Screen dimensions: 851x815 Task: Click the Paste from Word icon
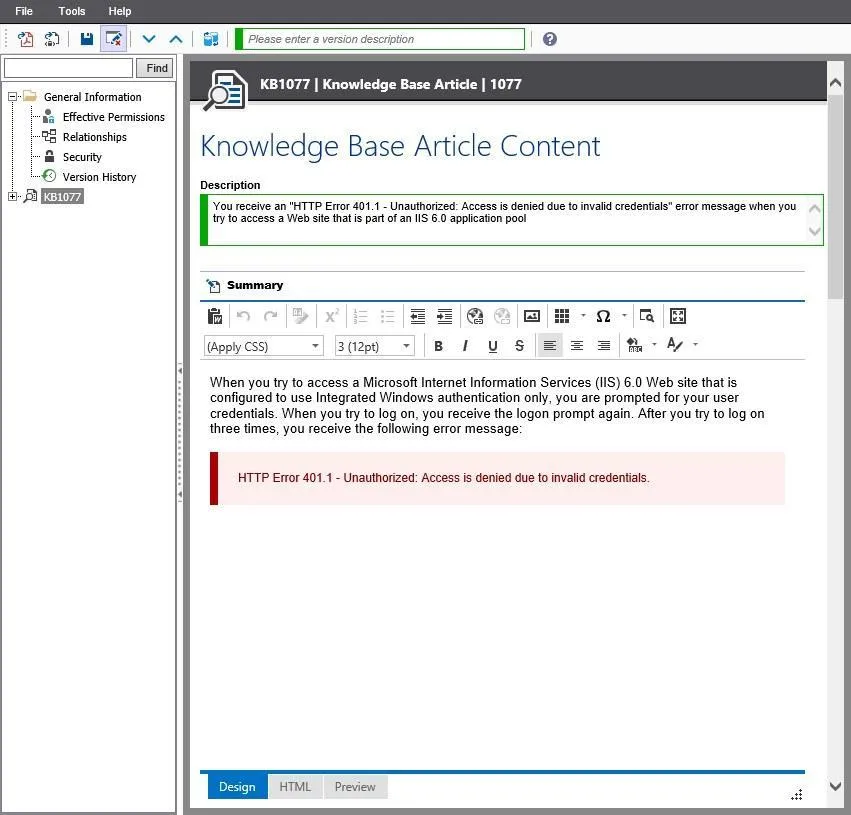click(215, 316)
